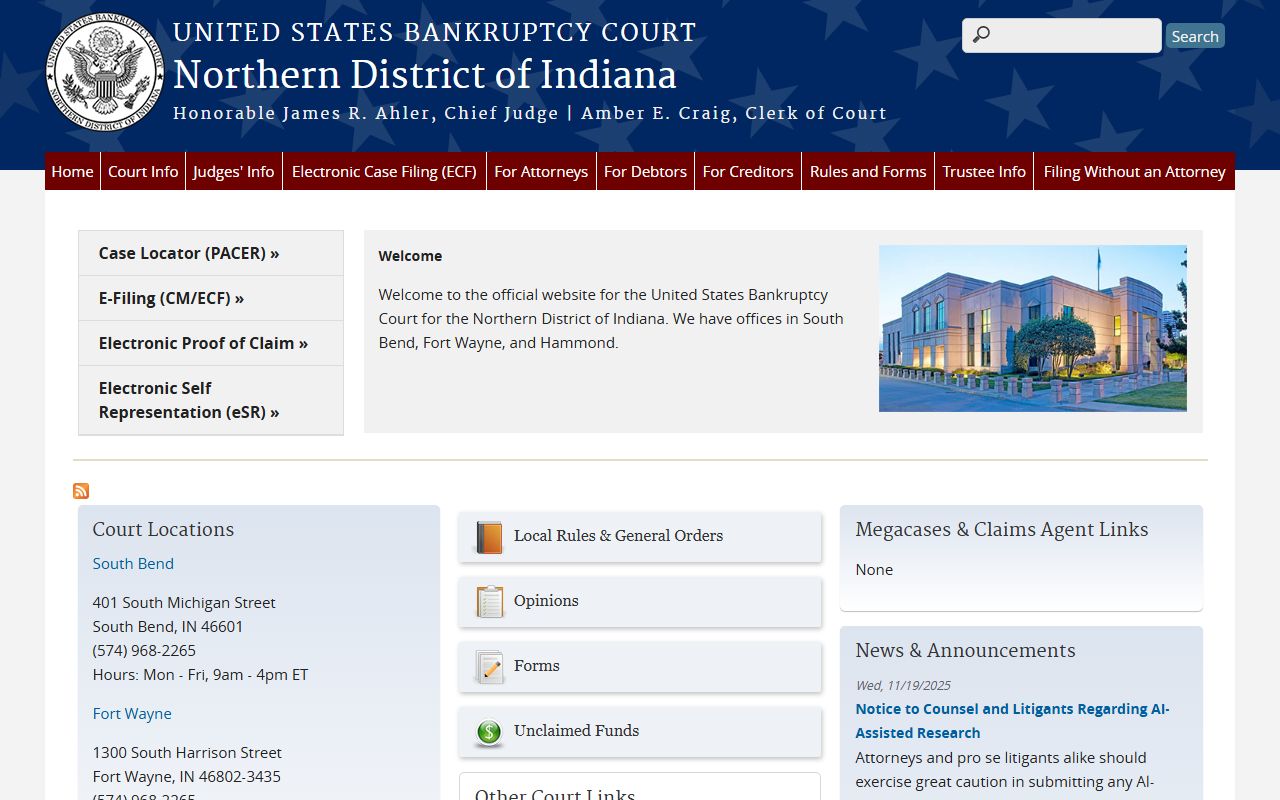Click the Northern District of Indiana title
The width and height of the screenshot is (1280, 800).
[x=425, y=75]
